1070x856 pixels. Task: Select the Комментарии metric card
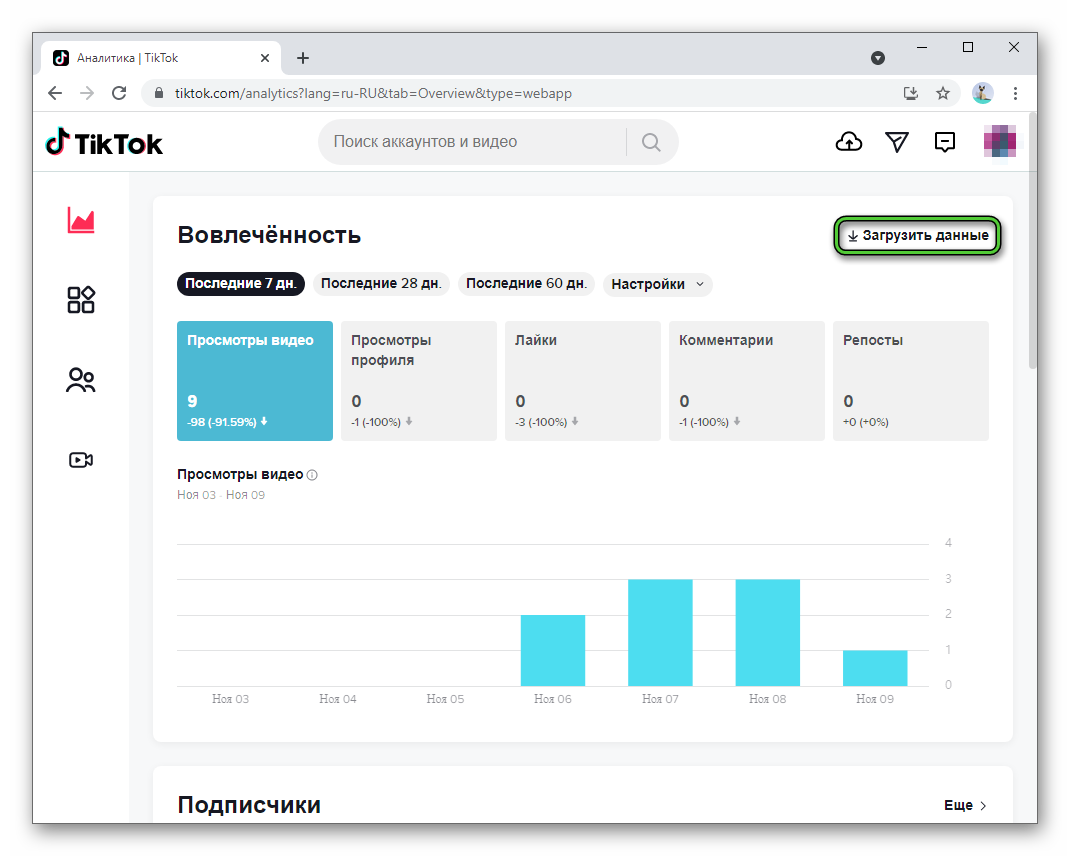click(746, 380)
